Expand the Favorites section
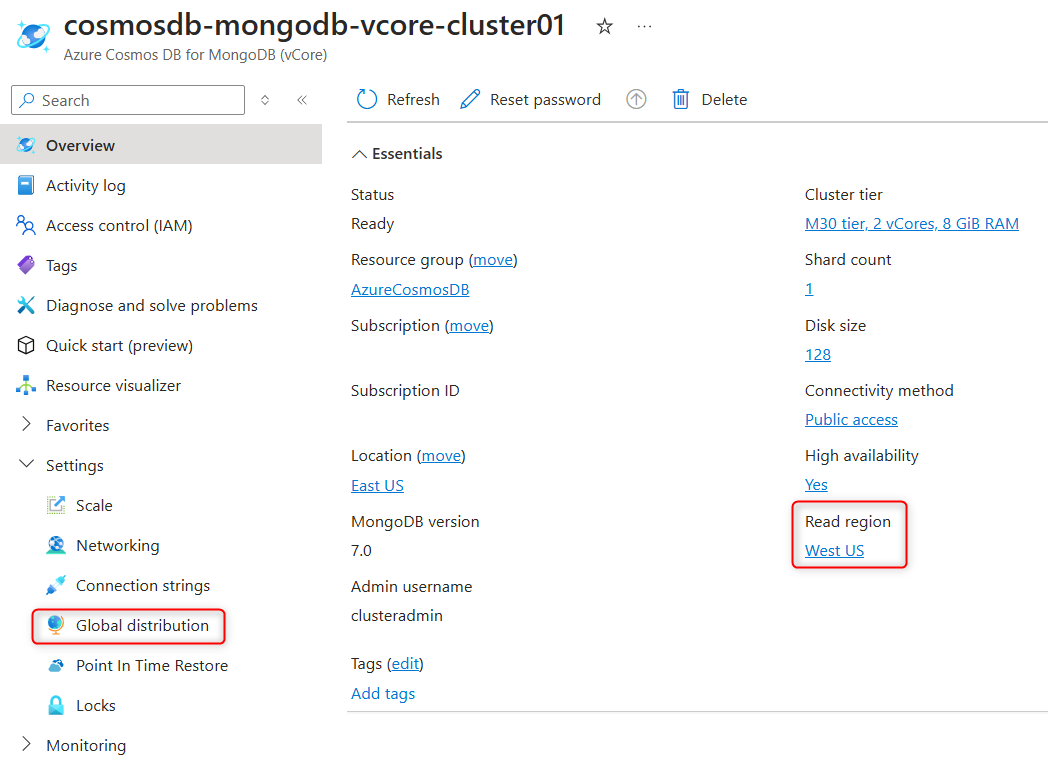This screenshot has width=1048, height=768. [x=28, y=425]
